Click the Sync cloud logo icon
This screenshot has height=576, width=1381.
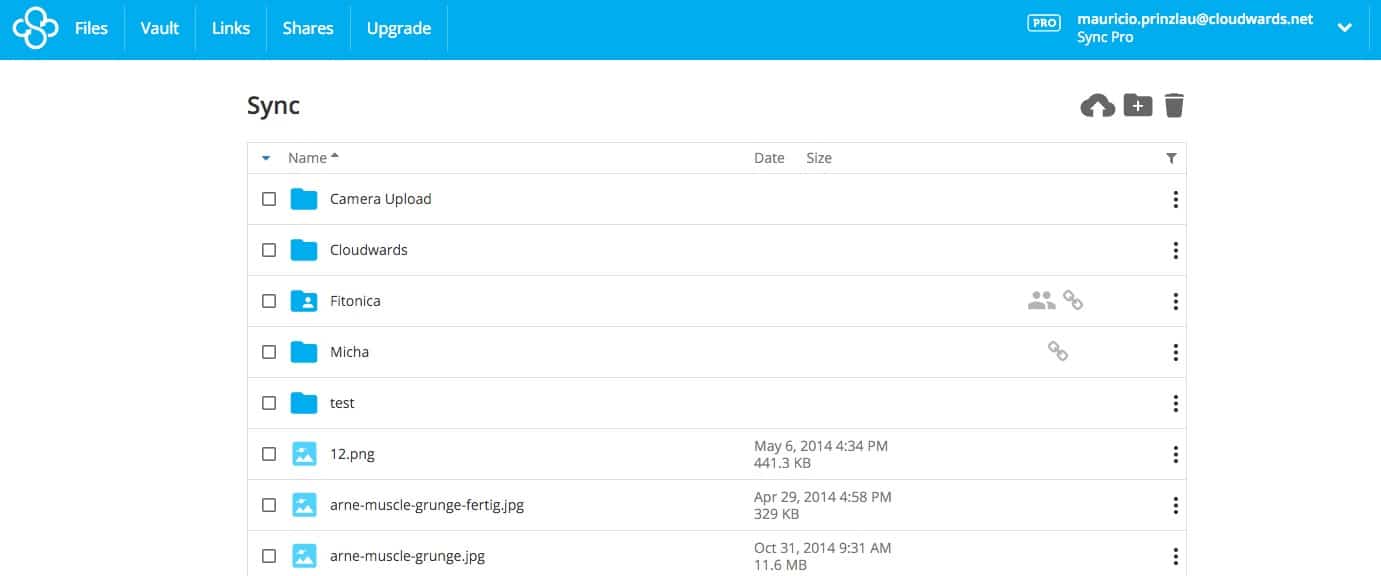(35, 28)
